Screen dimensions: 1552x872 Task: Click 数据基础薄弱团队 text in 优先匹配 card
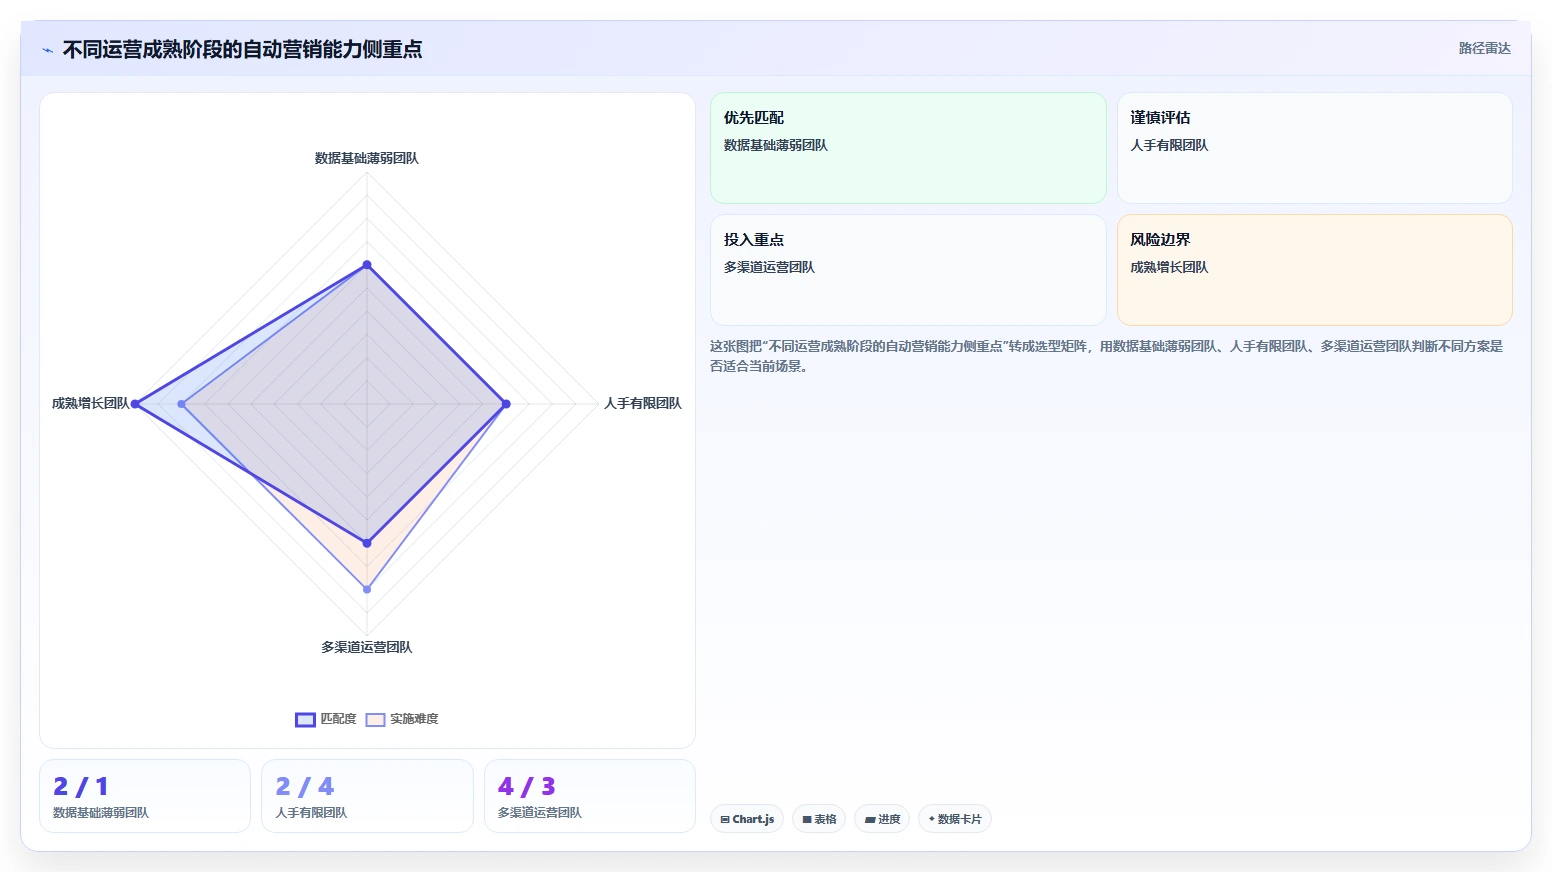(776, 145)
